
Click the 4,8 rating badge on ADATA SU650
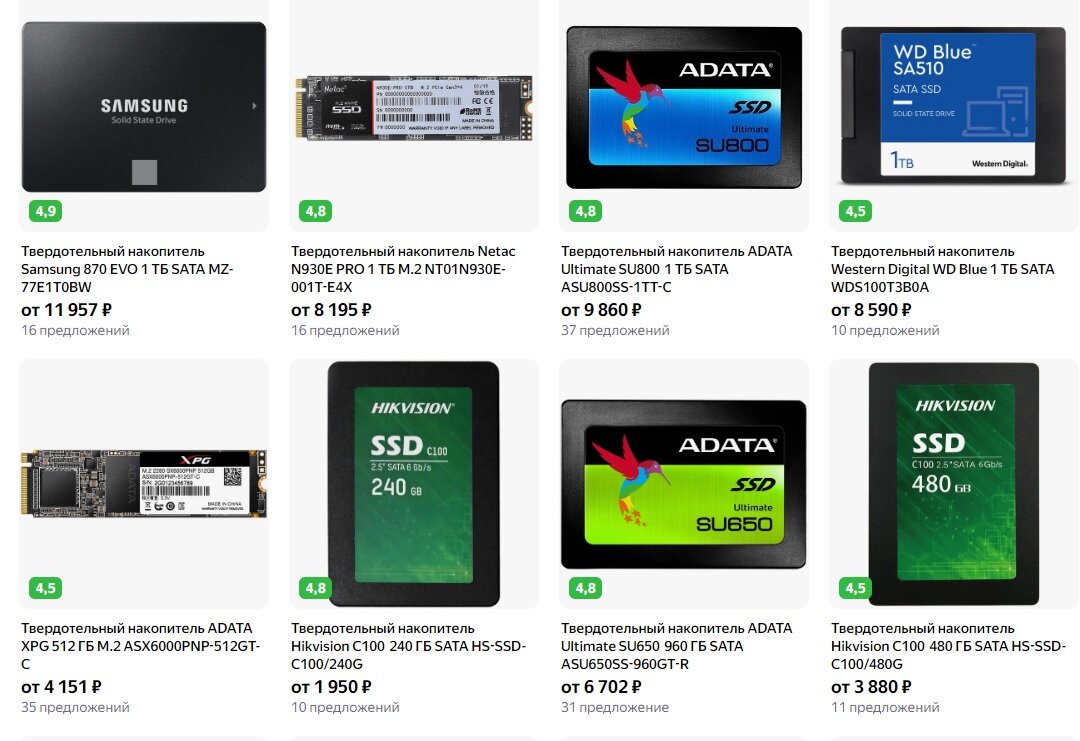pos(585,587)
